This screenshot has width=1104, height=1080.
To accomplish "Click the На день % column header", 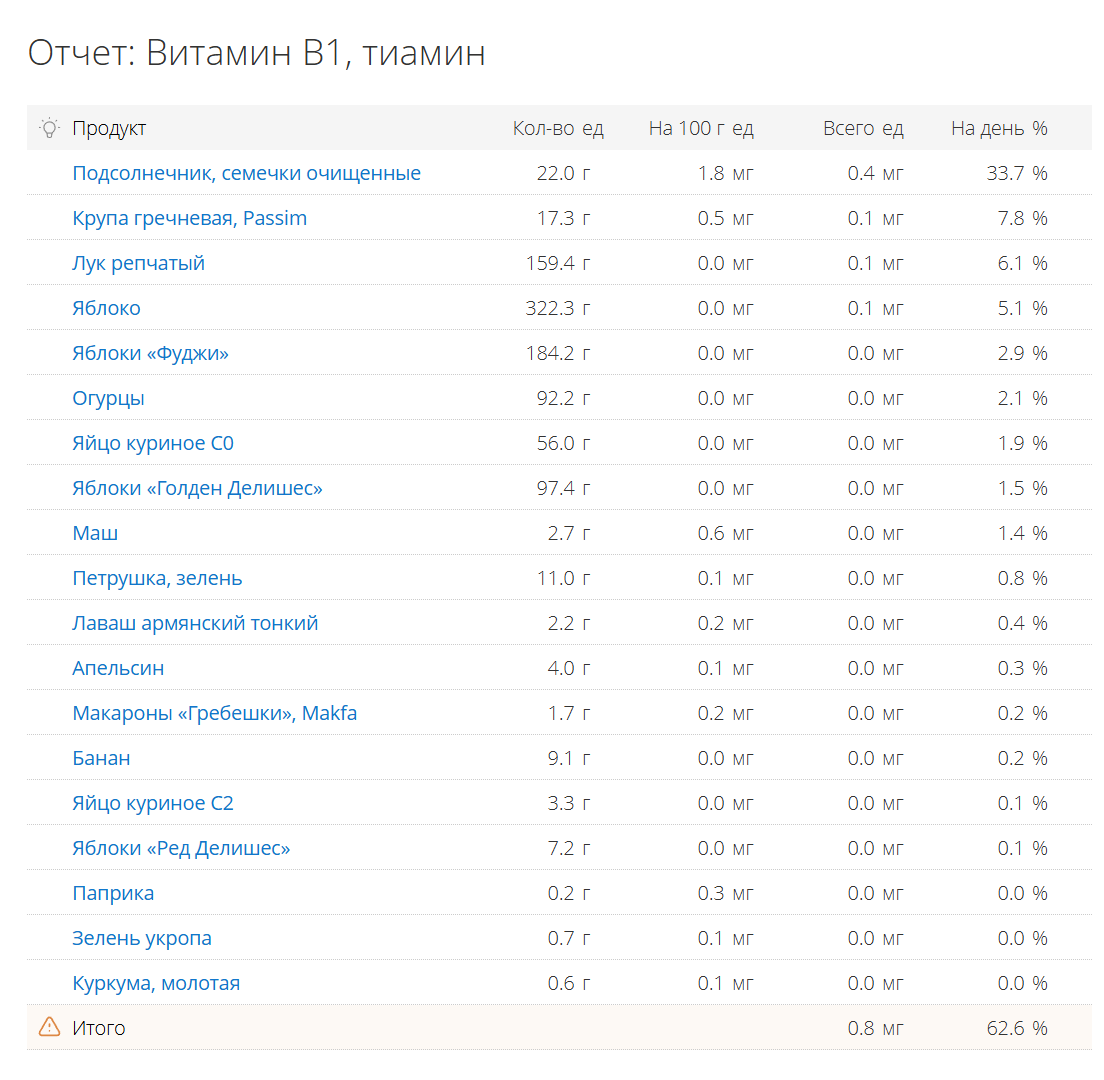I will click(999, 128).
